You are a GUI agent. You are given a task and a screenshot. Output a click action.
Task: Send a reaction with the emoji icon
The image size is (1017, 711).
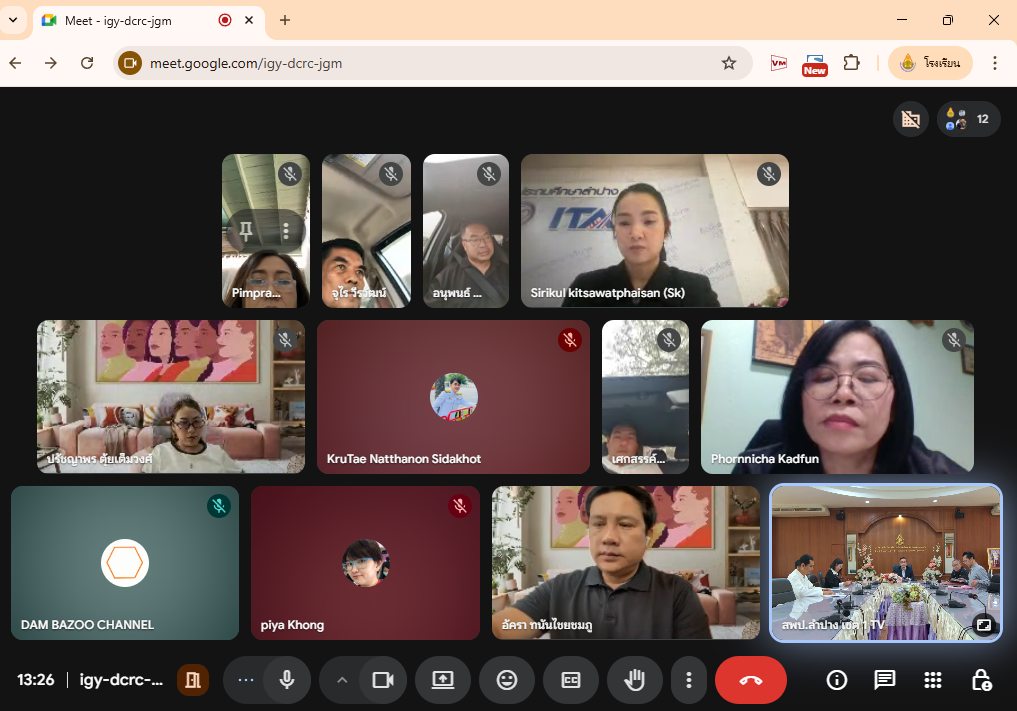tap(507, 680)
